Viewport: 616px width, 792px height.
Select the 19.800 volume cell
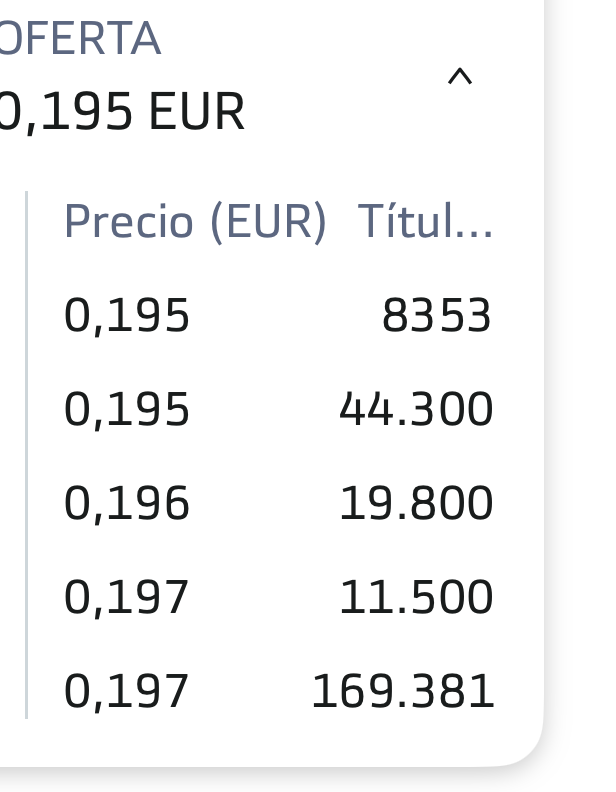coord(416,503)
